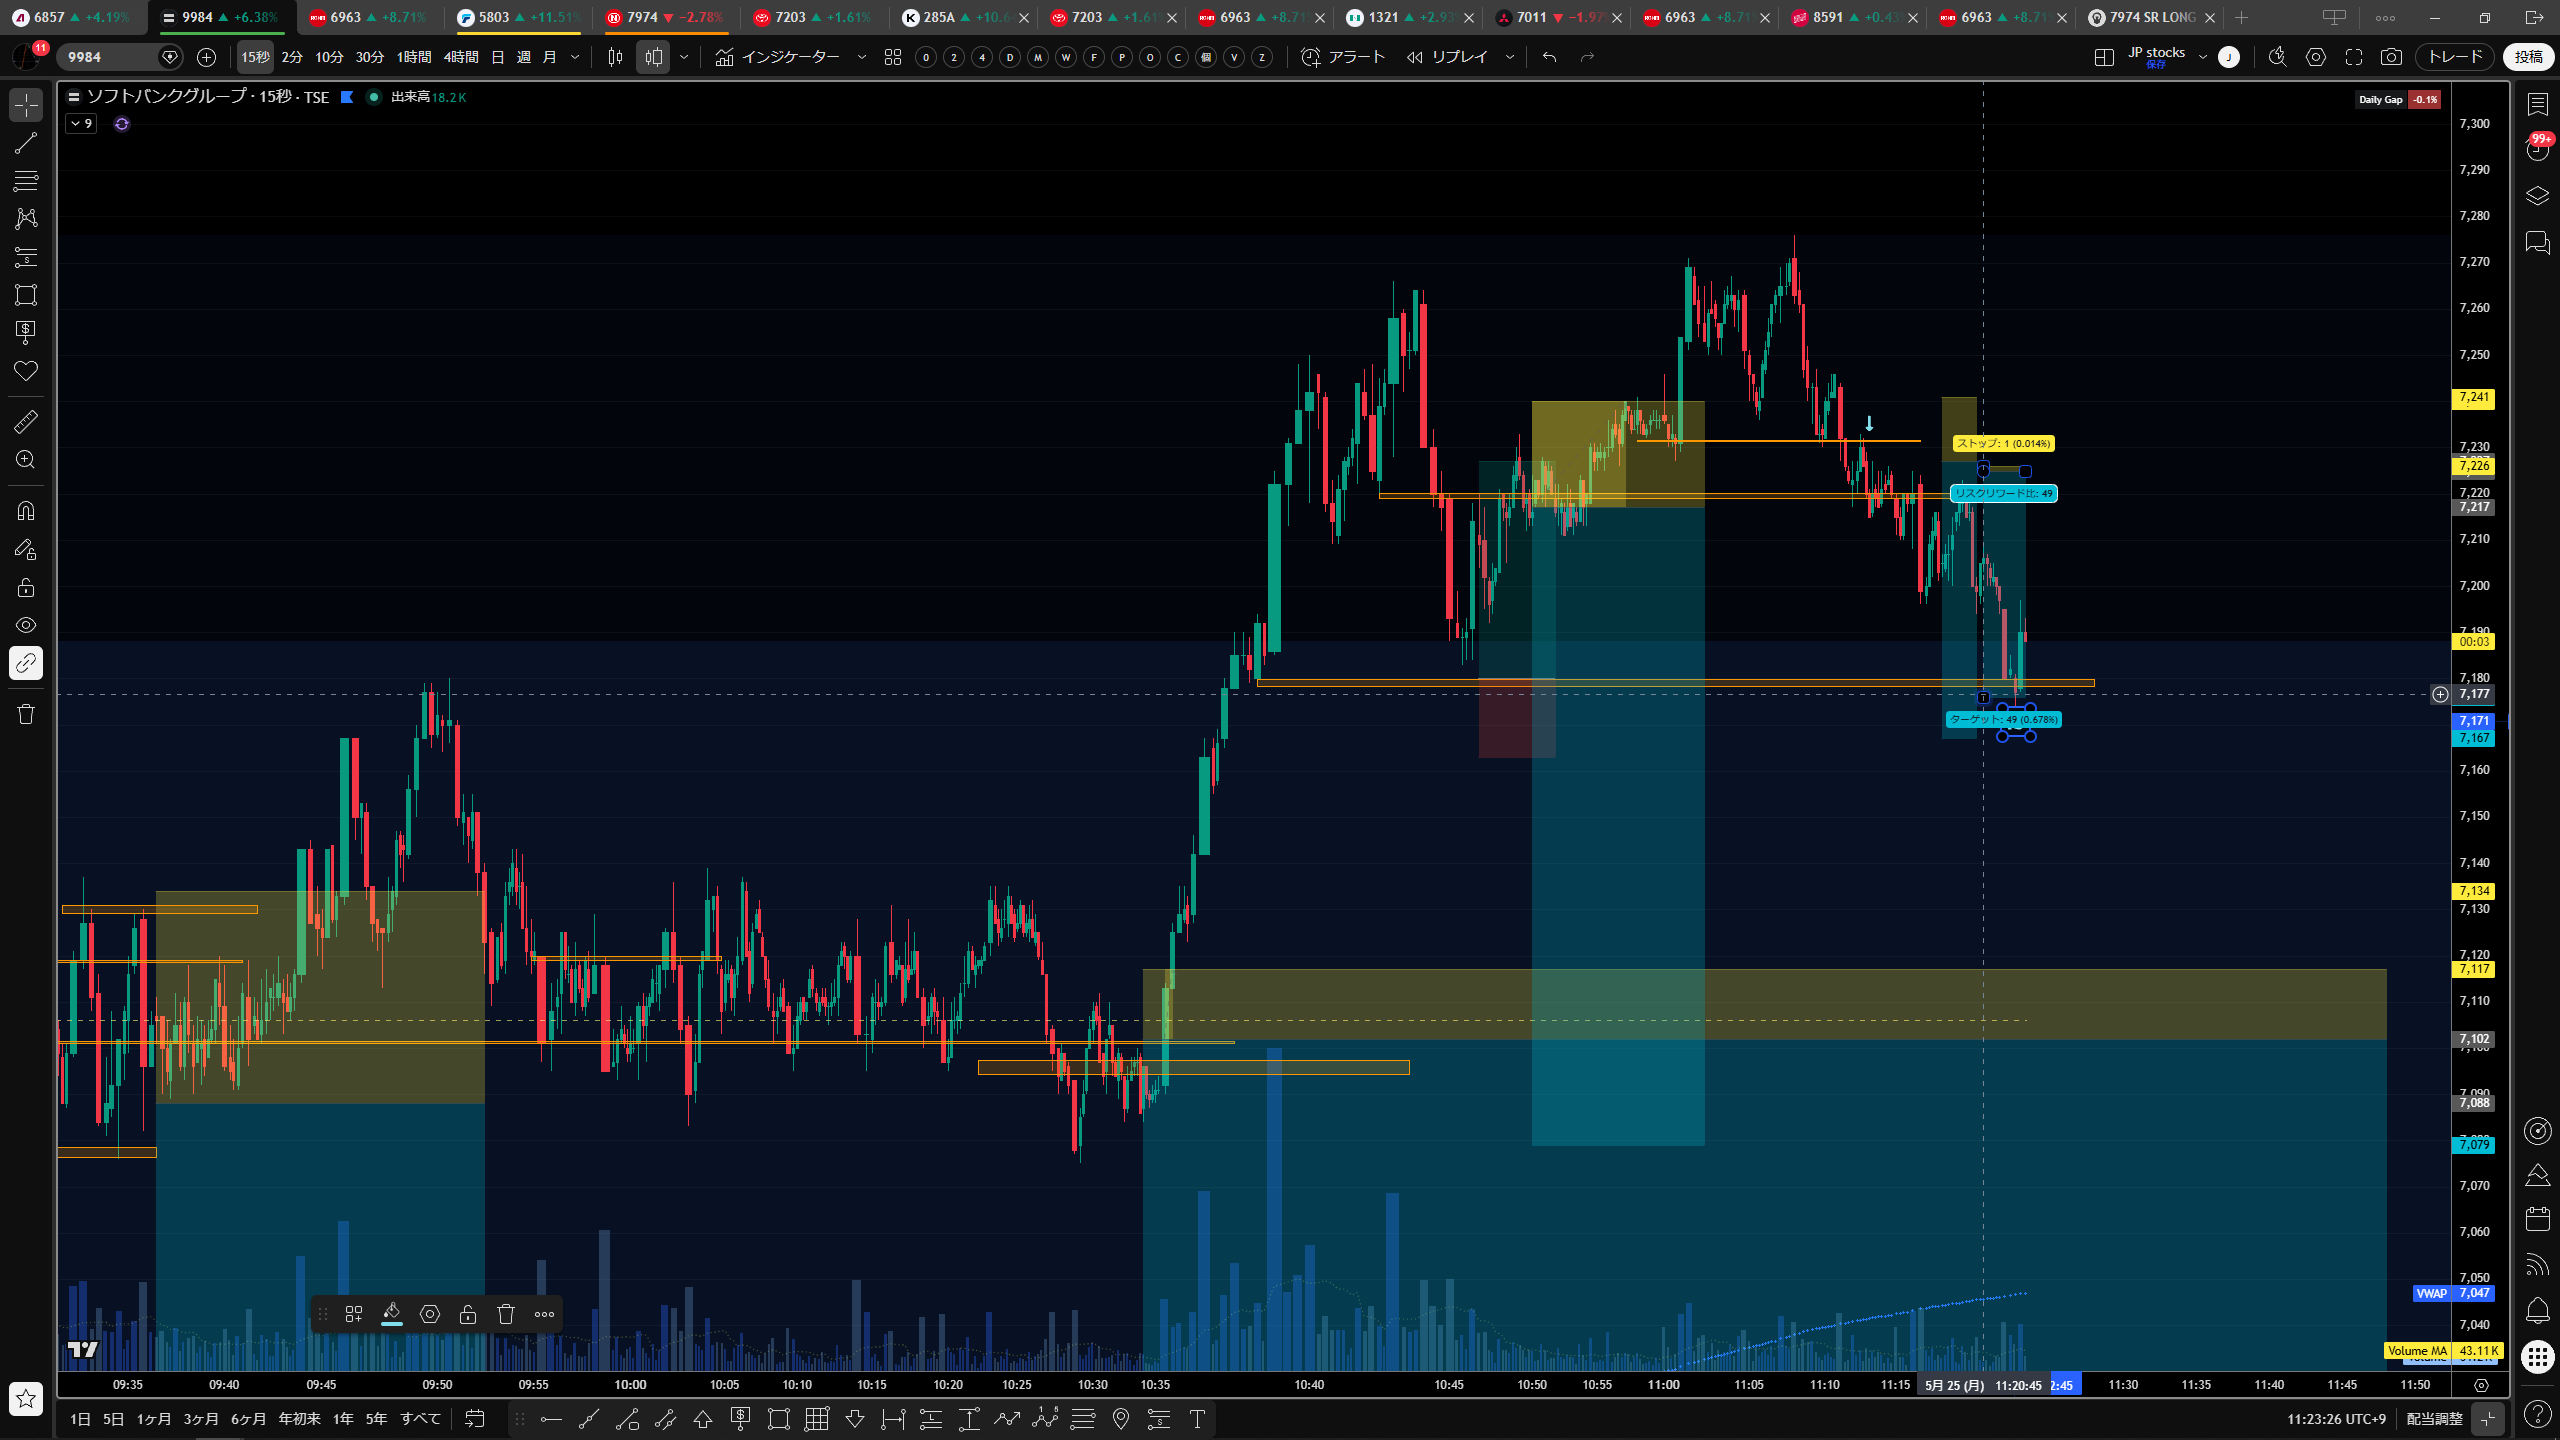
Task: Set the date range to 3ヶ月
Action: click(201, 1419)
